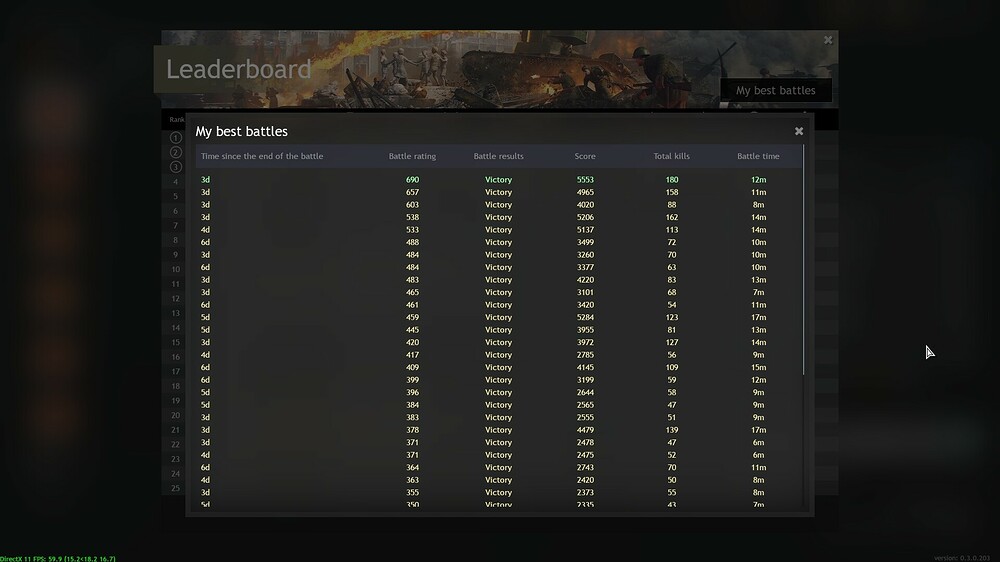1000x562 pixels.
Task: Click the Leaderboard title banner
Action: (x=239, y=69)
